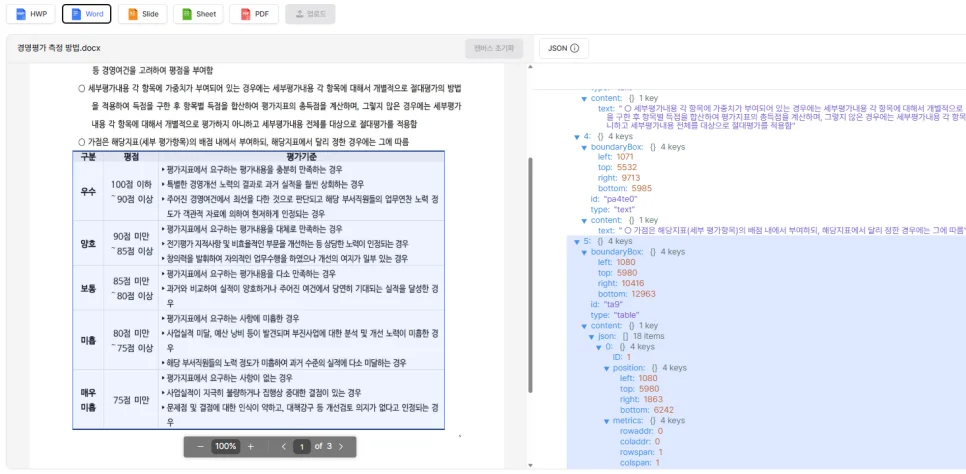Collapse the position object in JSON tree
The width and height of the screenshot is (966, 474).
(x=606, y=368)
